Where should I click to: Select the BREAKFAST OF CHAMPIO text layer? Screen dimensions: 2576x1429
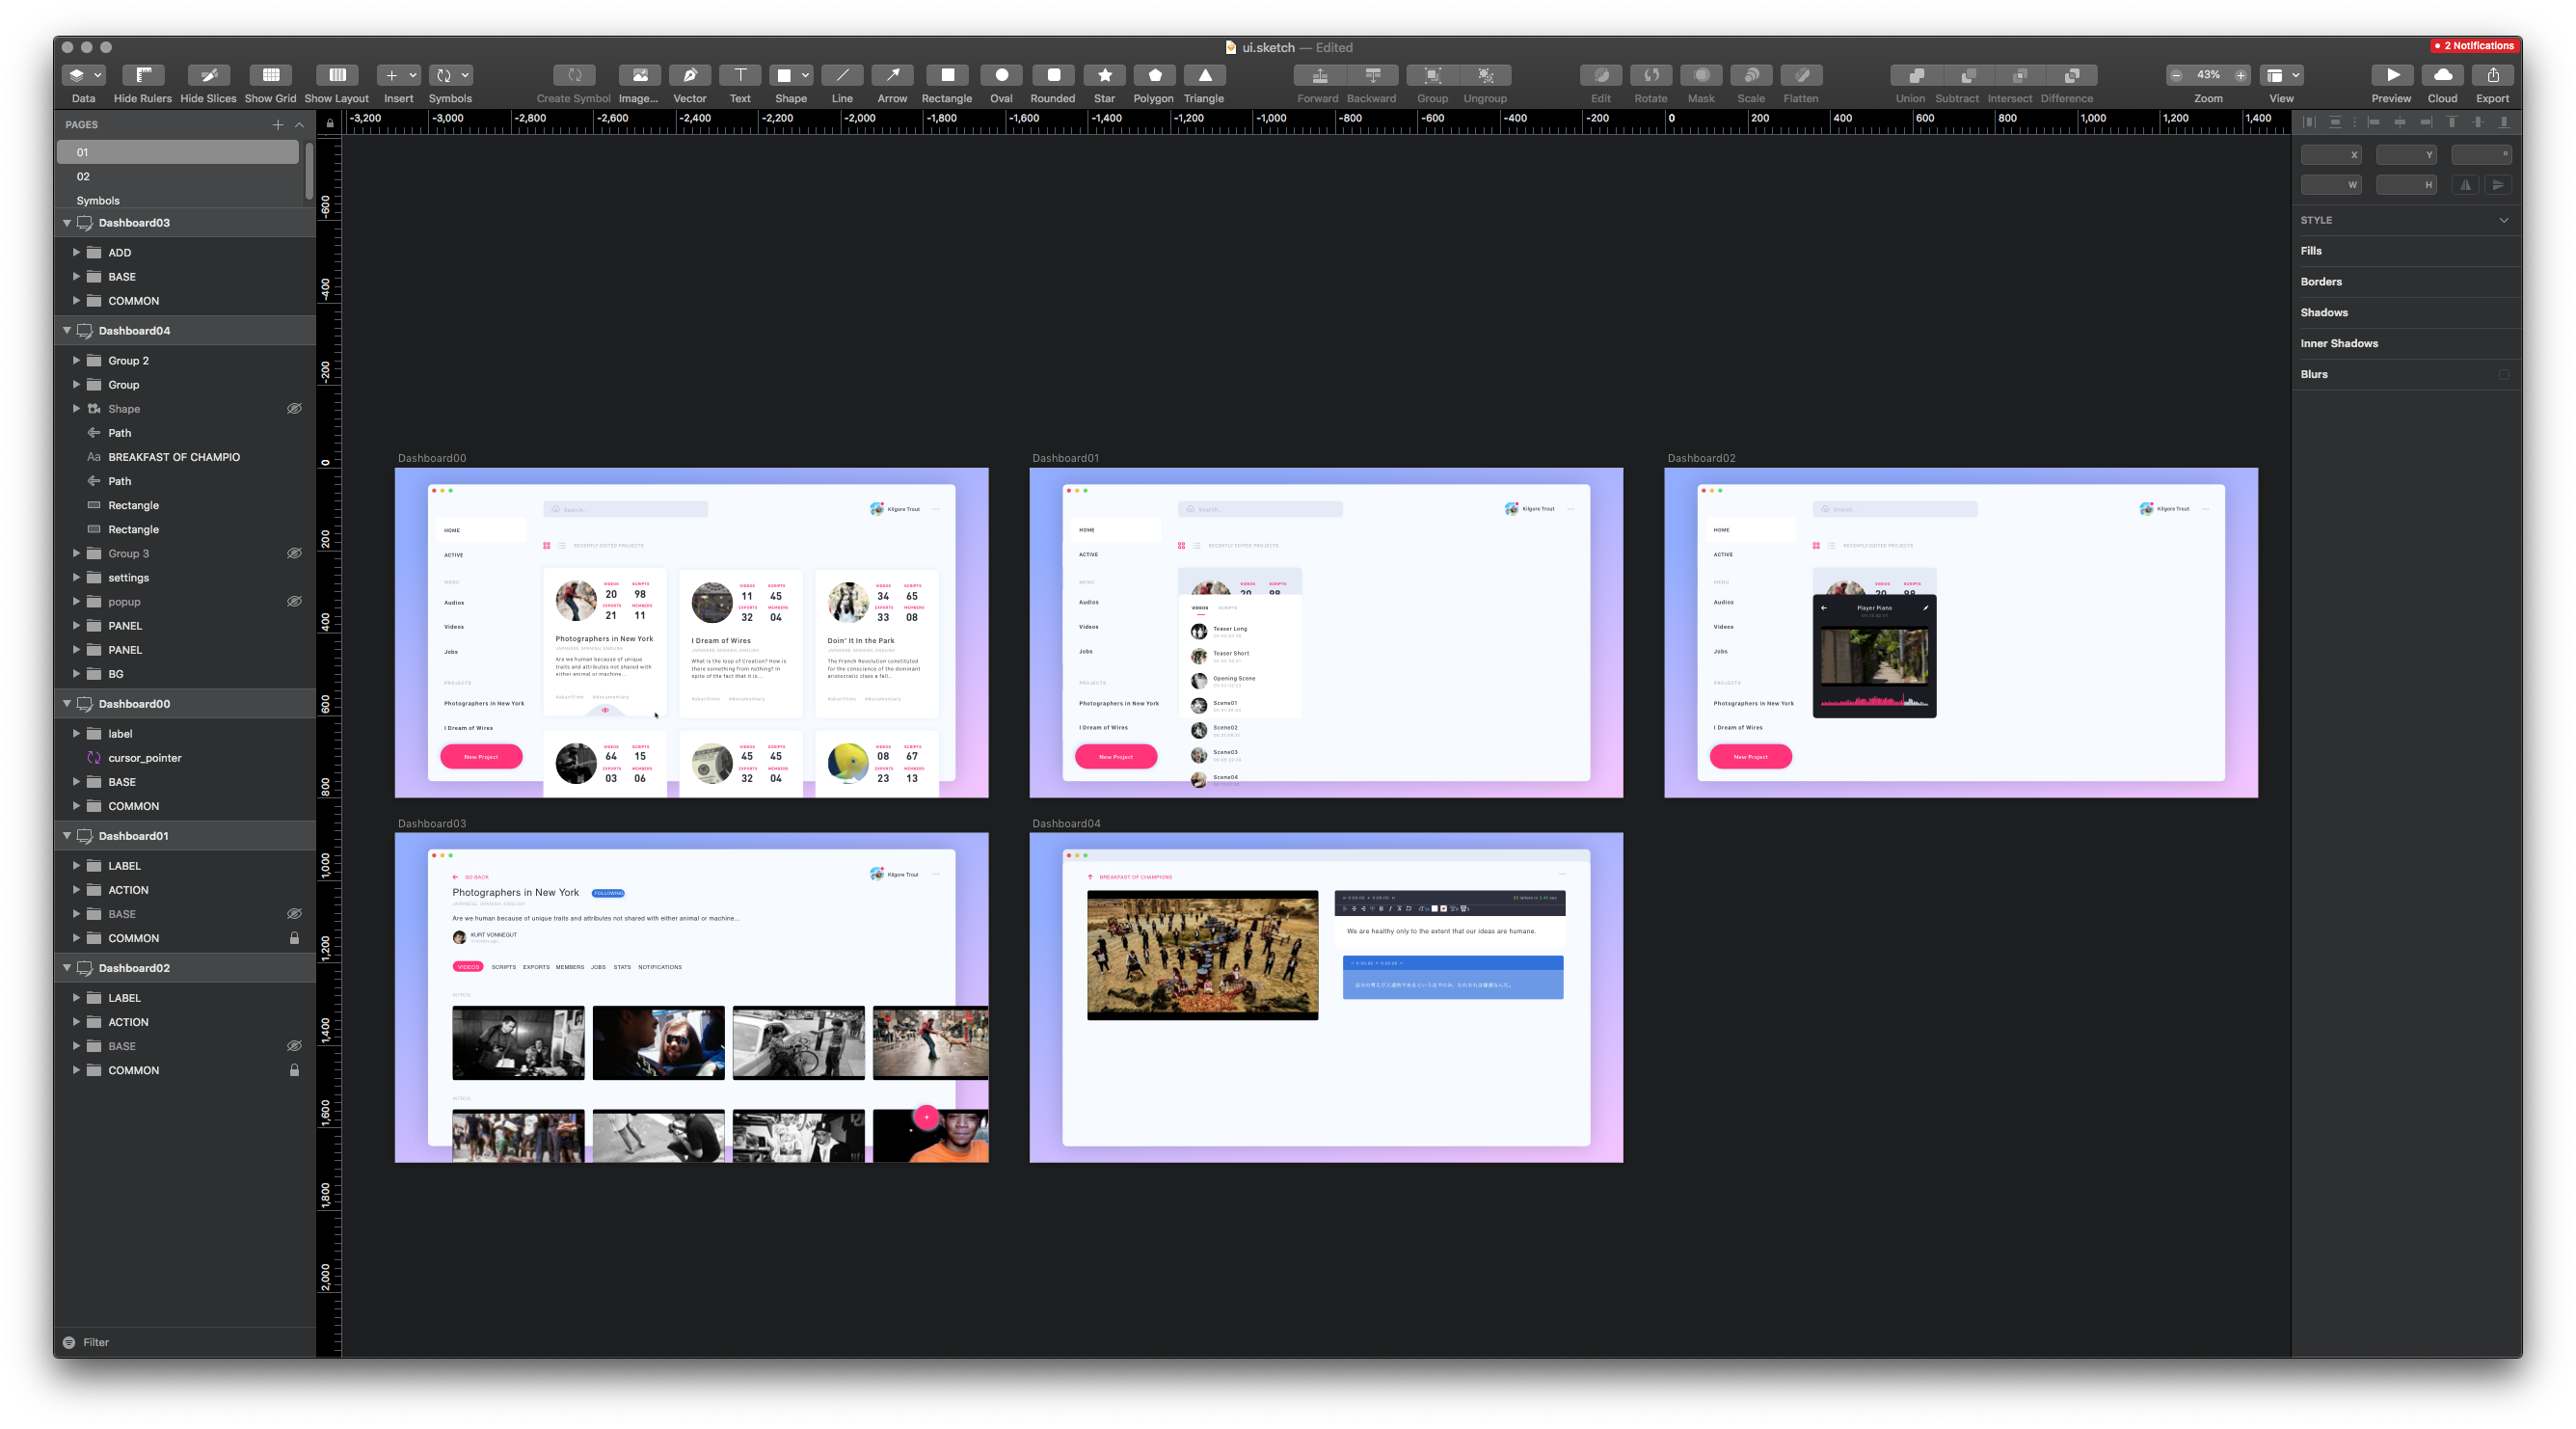[184, 457]
